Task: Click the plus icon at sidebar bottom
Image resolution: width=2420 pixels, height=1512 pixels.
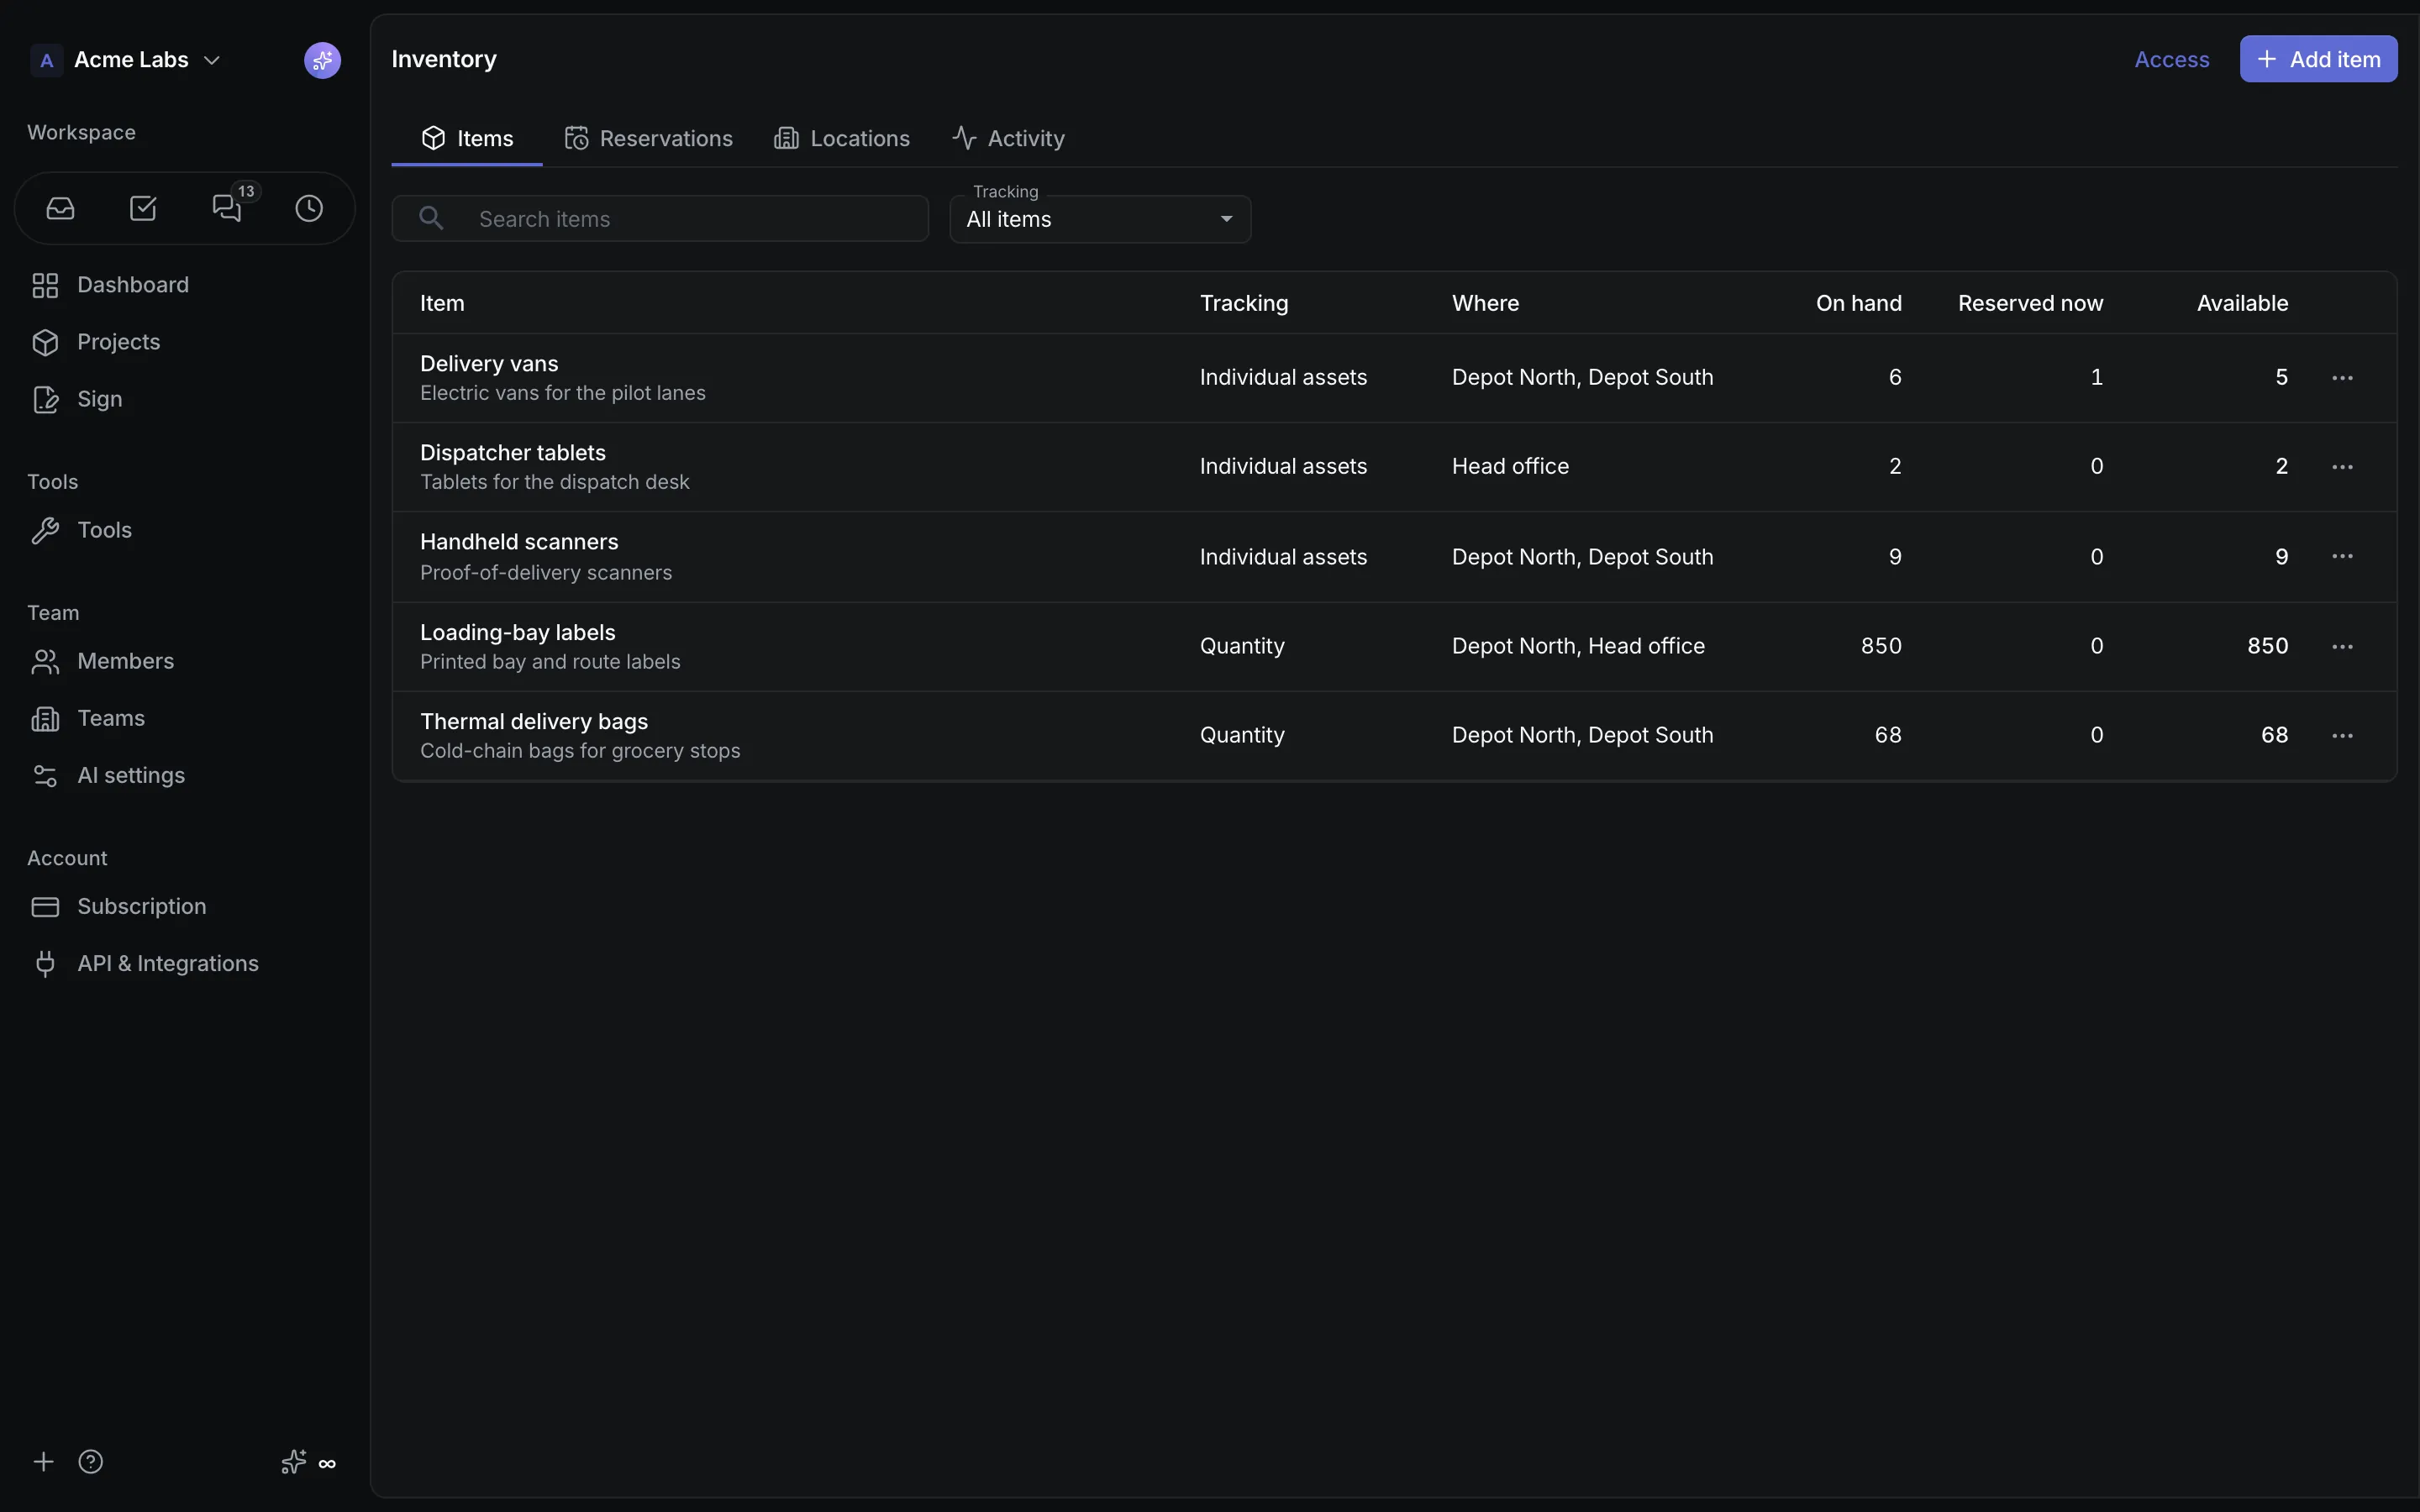Action: pyautogui.click(x=43, y=1462)
